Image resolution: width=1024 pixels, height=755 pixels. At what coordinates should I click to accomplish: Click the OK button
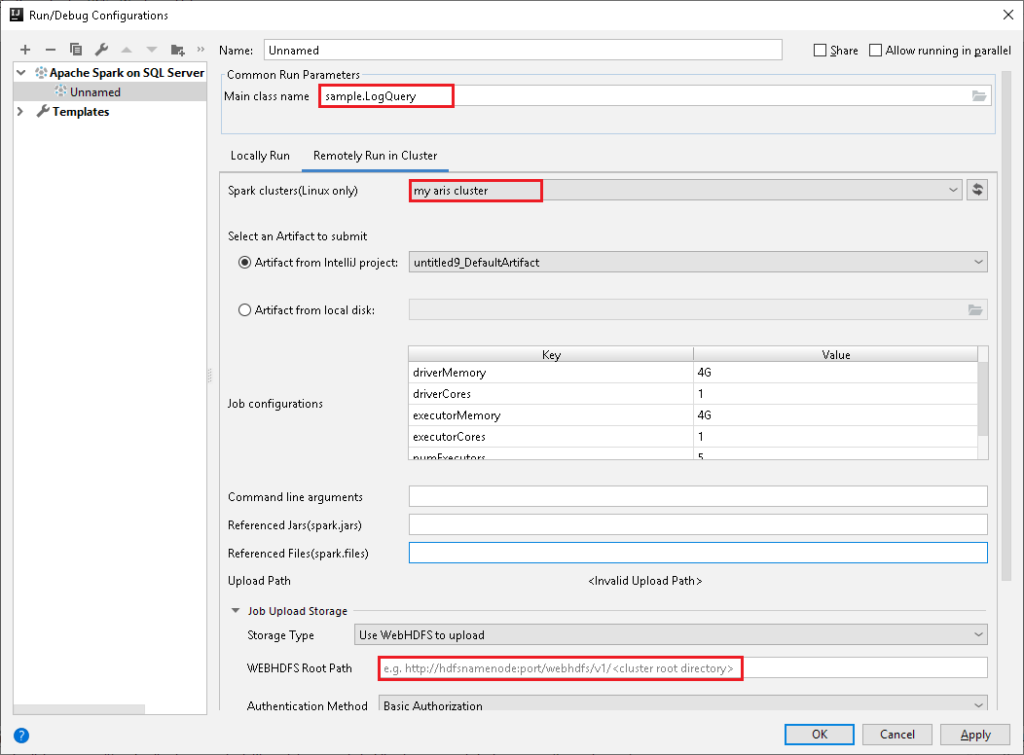(x=818, y=733)
